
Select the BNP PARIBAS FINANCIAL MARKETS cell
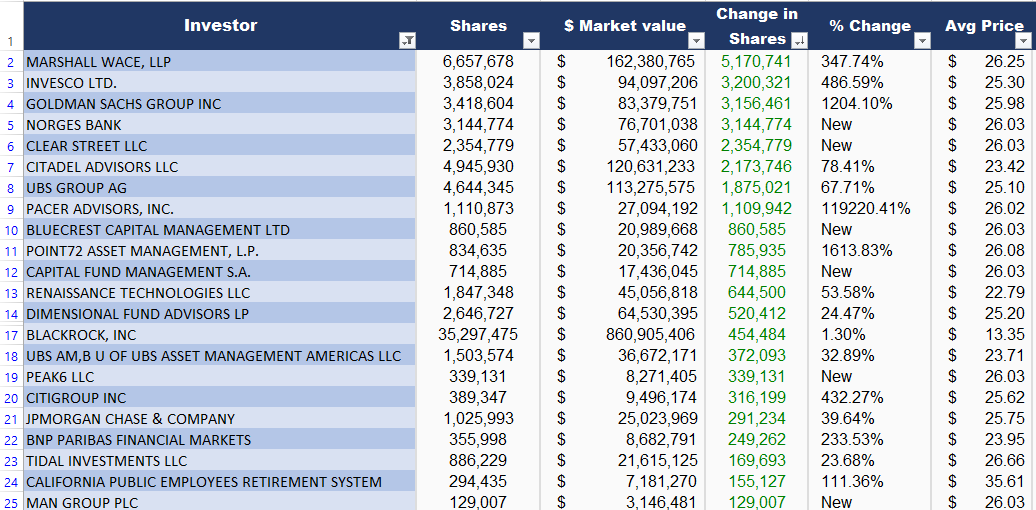point(220,440)
